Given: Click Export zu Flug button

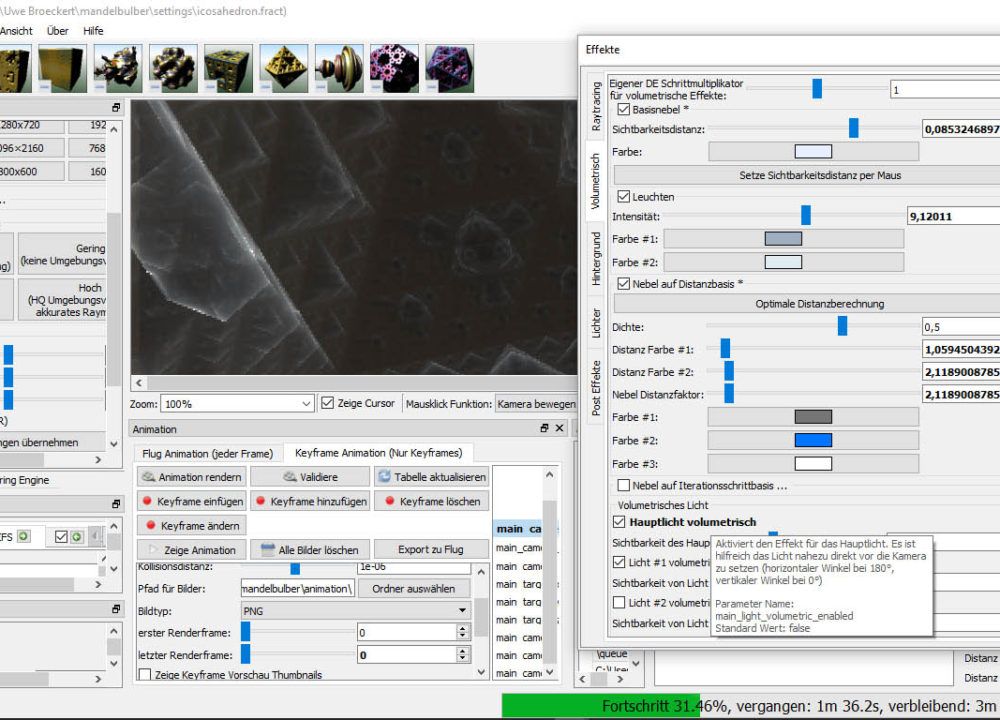Looking at the screenshot, I should pos(432,550).
